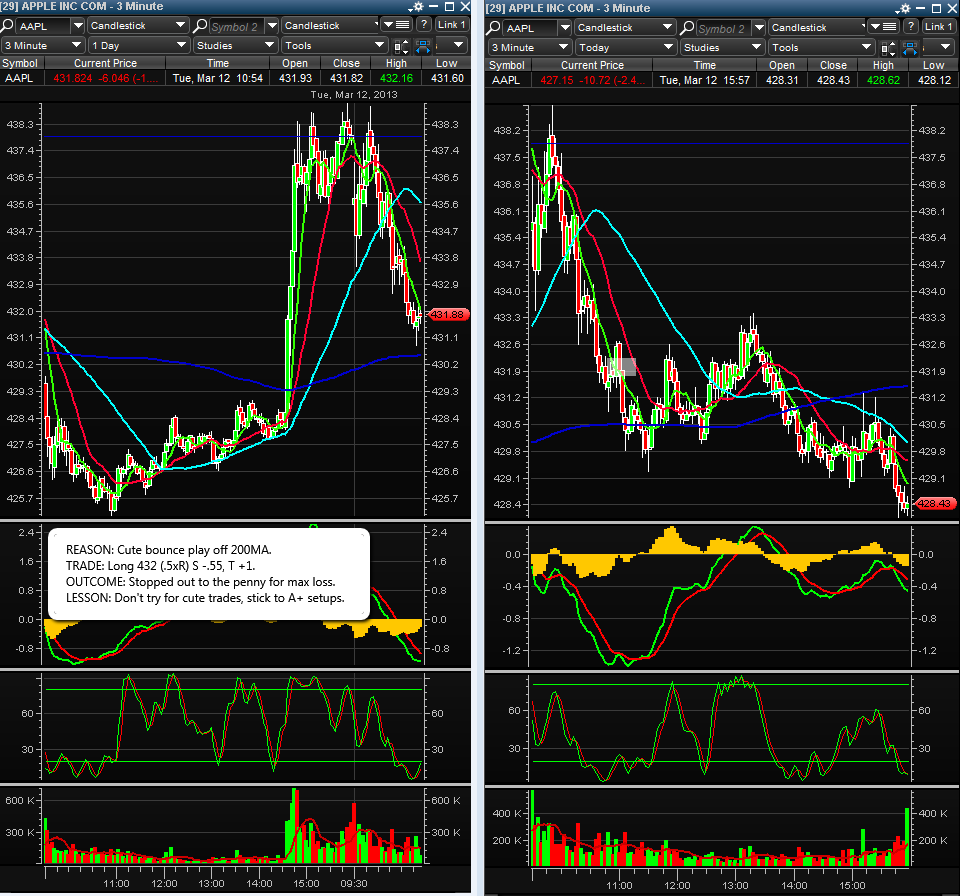The width and height of the screenshot is (960, 896).
Task: Open the window settings gear in right chart
Action: pyautogui.click(x=904, y=9)
